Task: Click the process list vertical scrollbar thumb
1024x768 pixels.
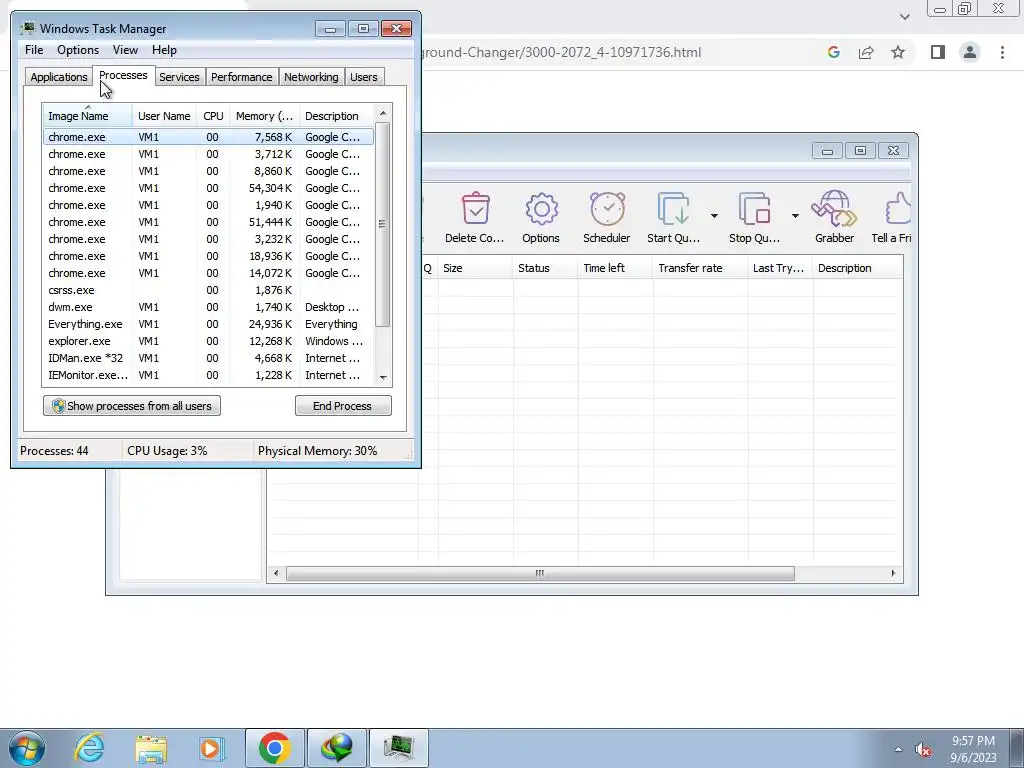Action: pos(383,224)
